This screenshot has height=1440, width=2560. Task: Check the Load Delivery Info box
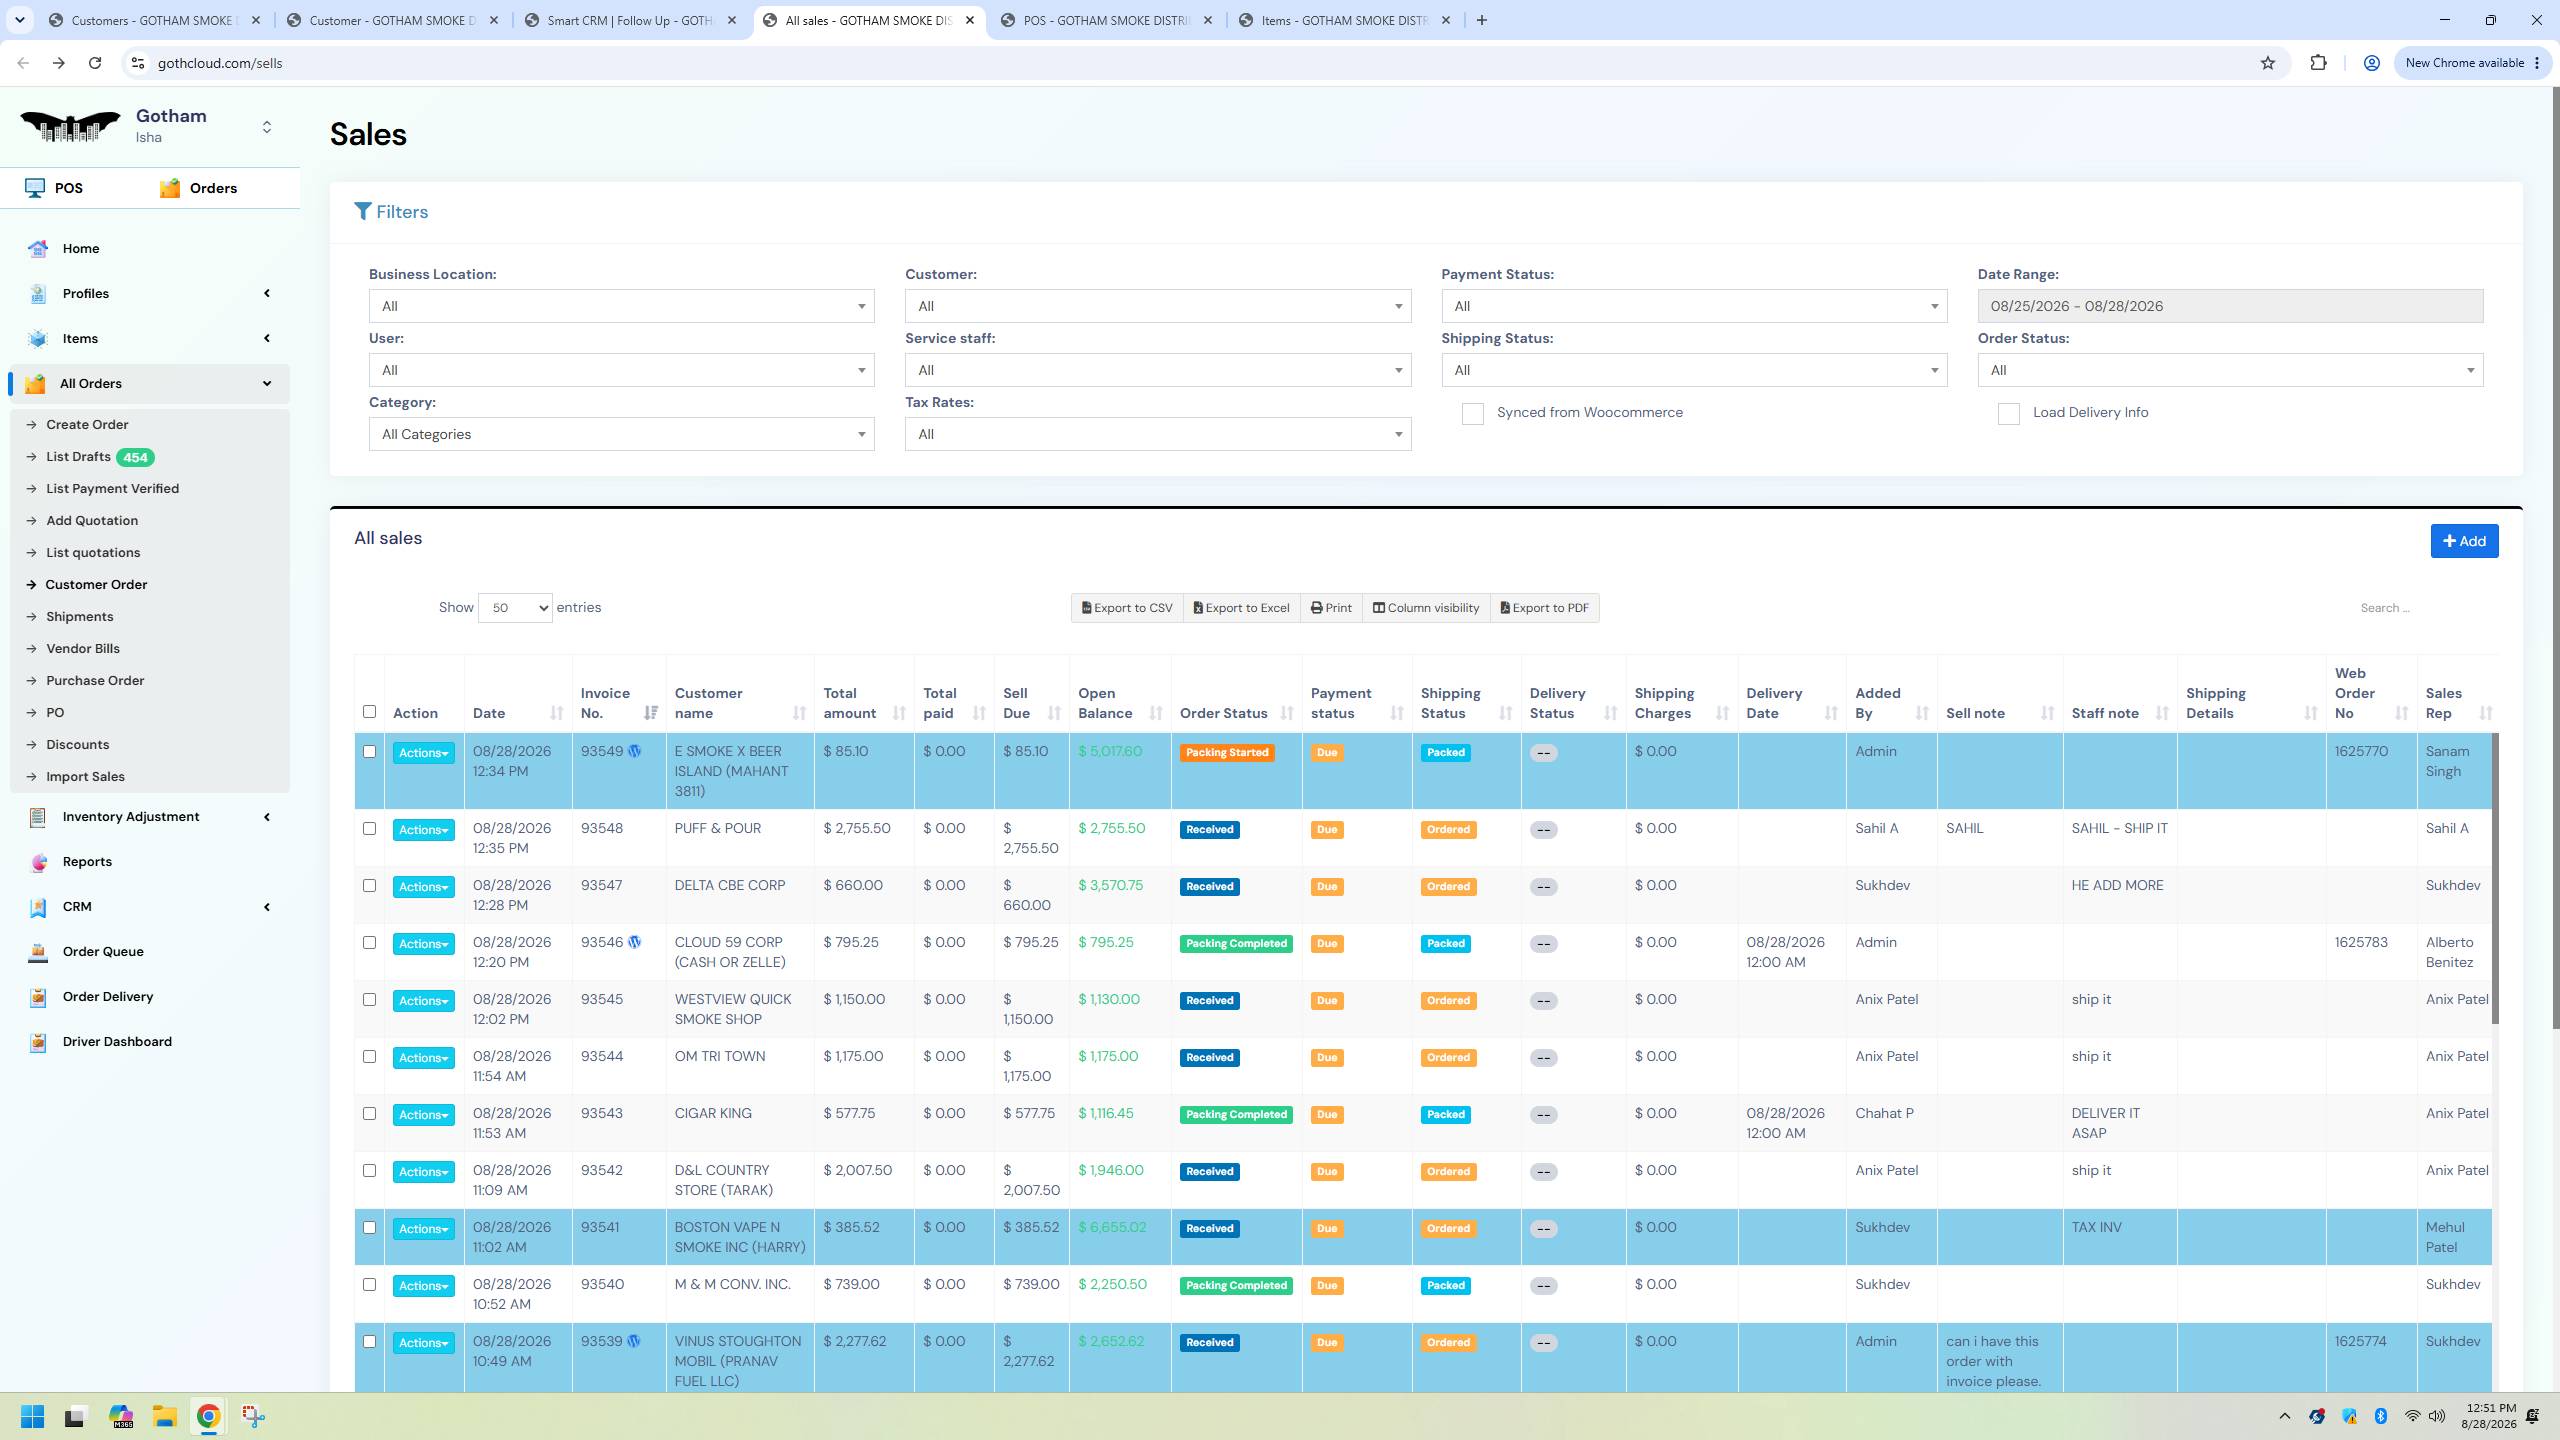2009,414
